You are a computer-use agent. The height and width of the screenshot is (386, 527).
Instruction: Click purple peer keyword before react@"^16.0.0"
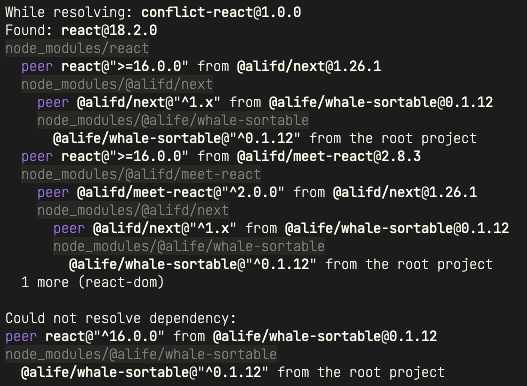point(21,337)
